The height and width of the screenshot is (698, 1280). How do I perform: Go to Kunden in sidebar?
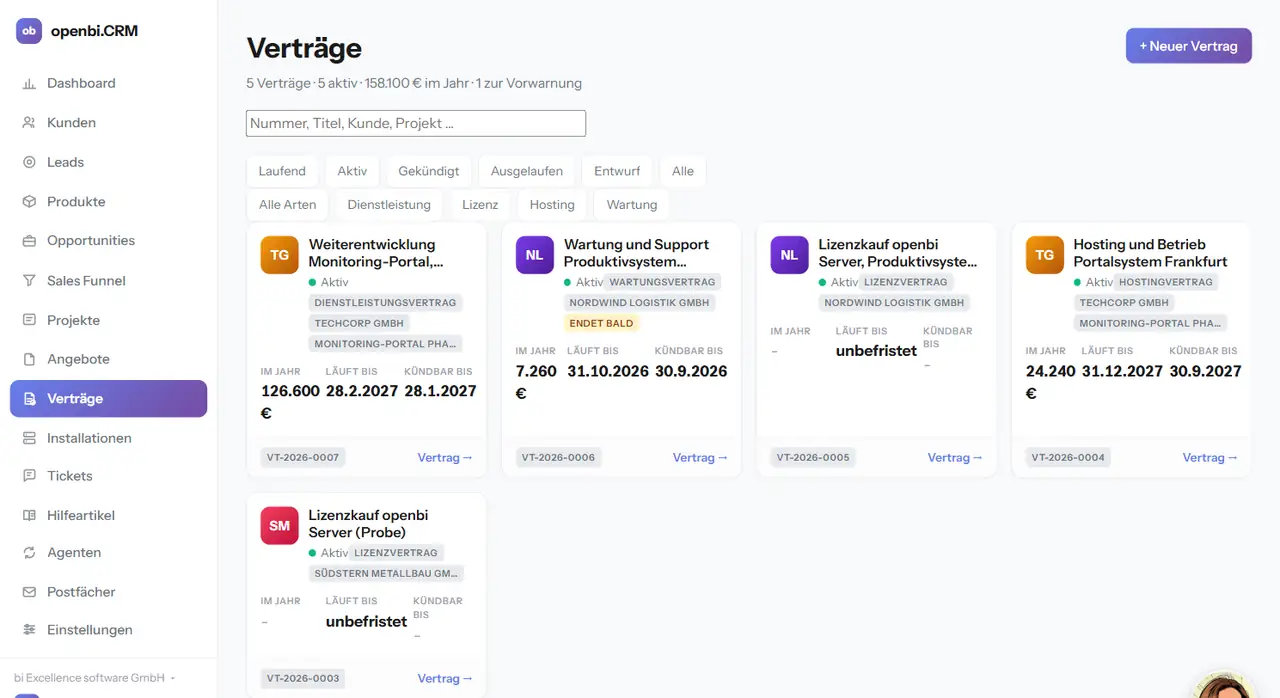coord(108,123)
